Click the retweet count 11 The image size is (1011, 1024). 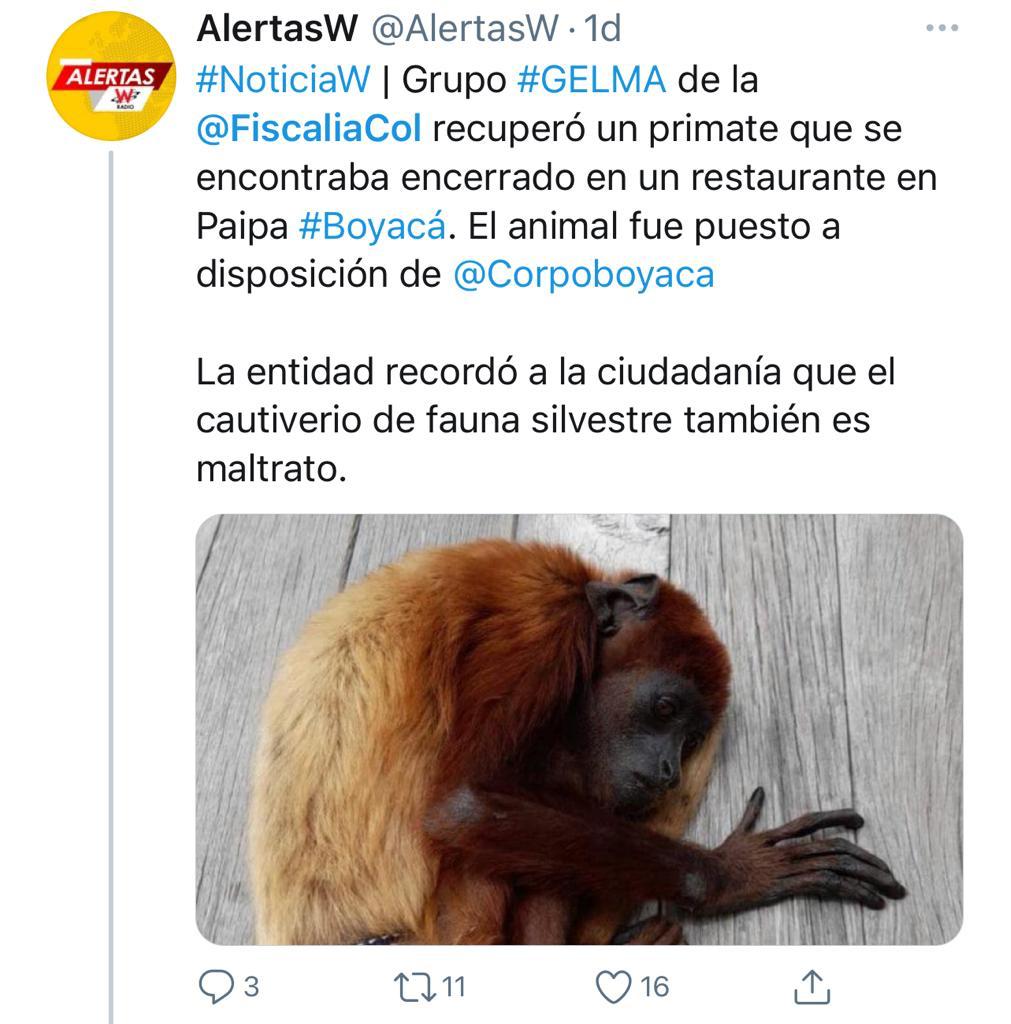tap(454, 987)
